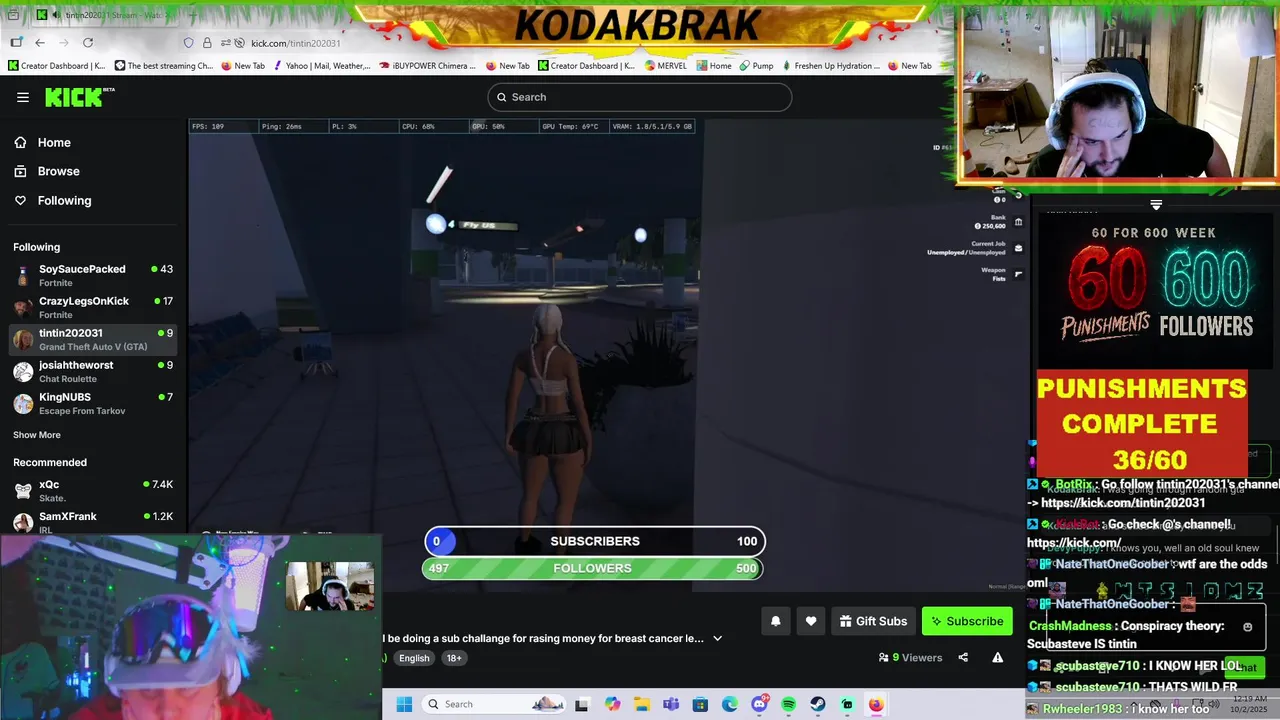The height and width of the screenshot is (720, 1280).
Task: Open xQc recommended channel
Action: coord(93,490)
